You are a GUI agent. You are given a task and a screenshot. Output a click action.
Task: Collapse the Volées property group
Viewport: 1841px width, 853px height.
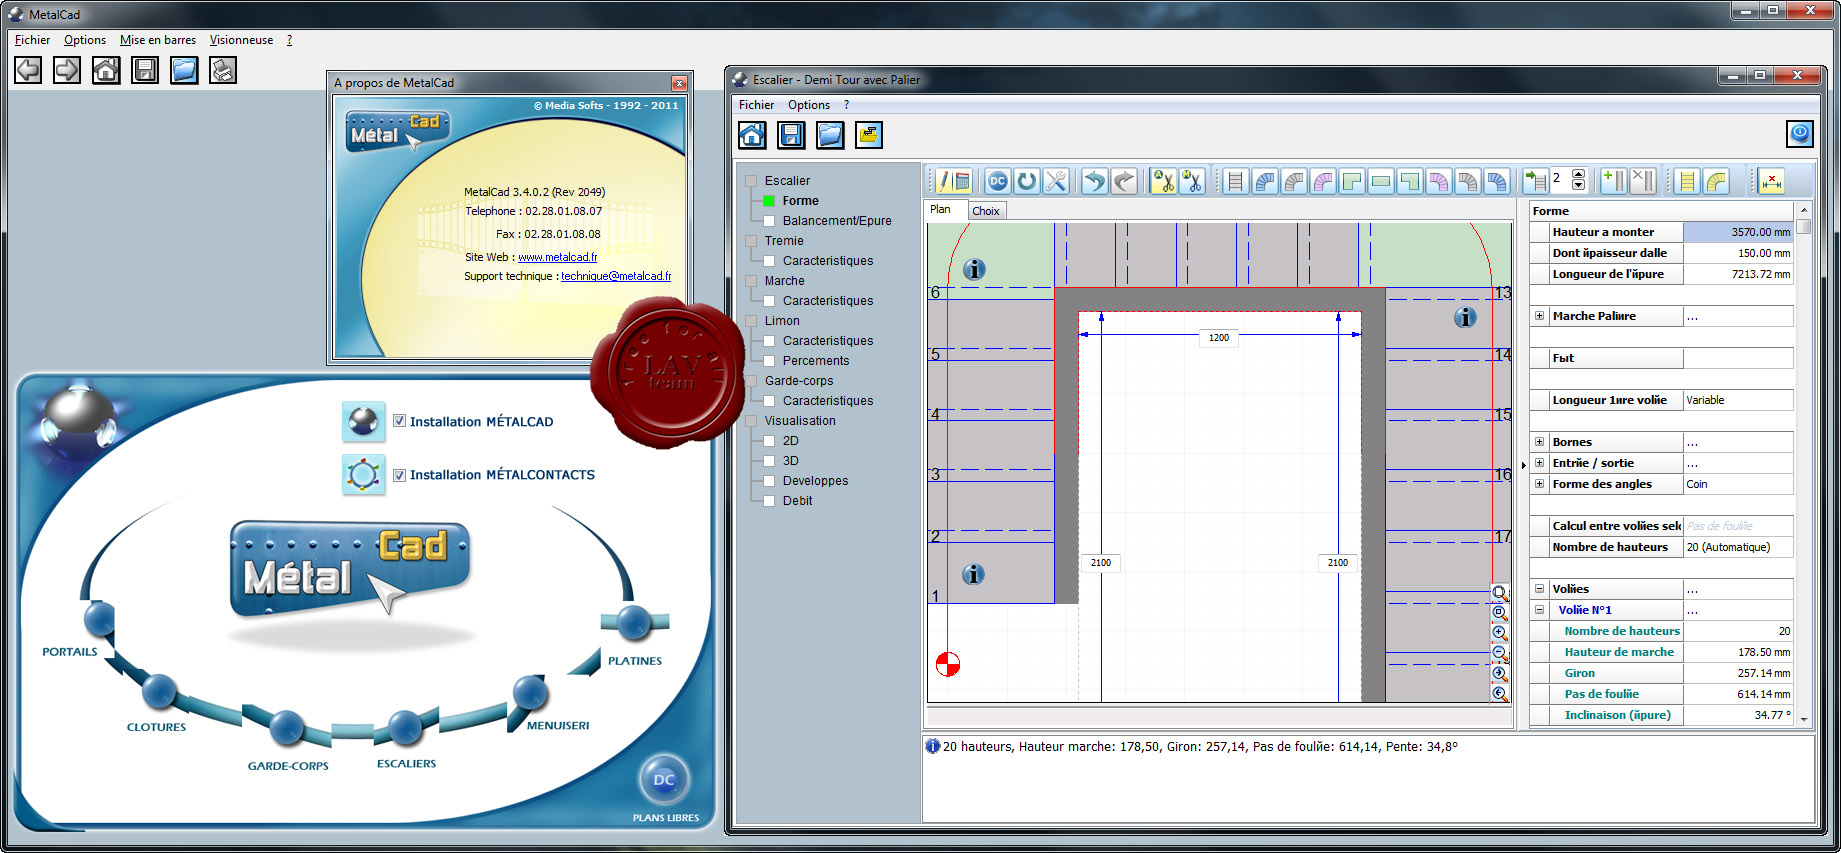coord(1540,589)
